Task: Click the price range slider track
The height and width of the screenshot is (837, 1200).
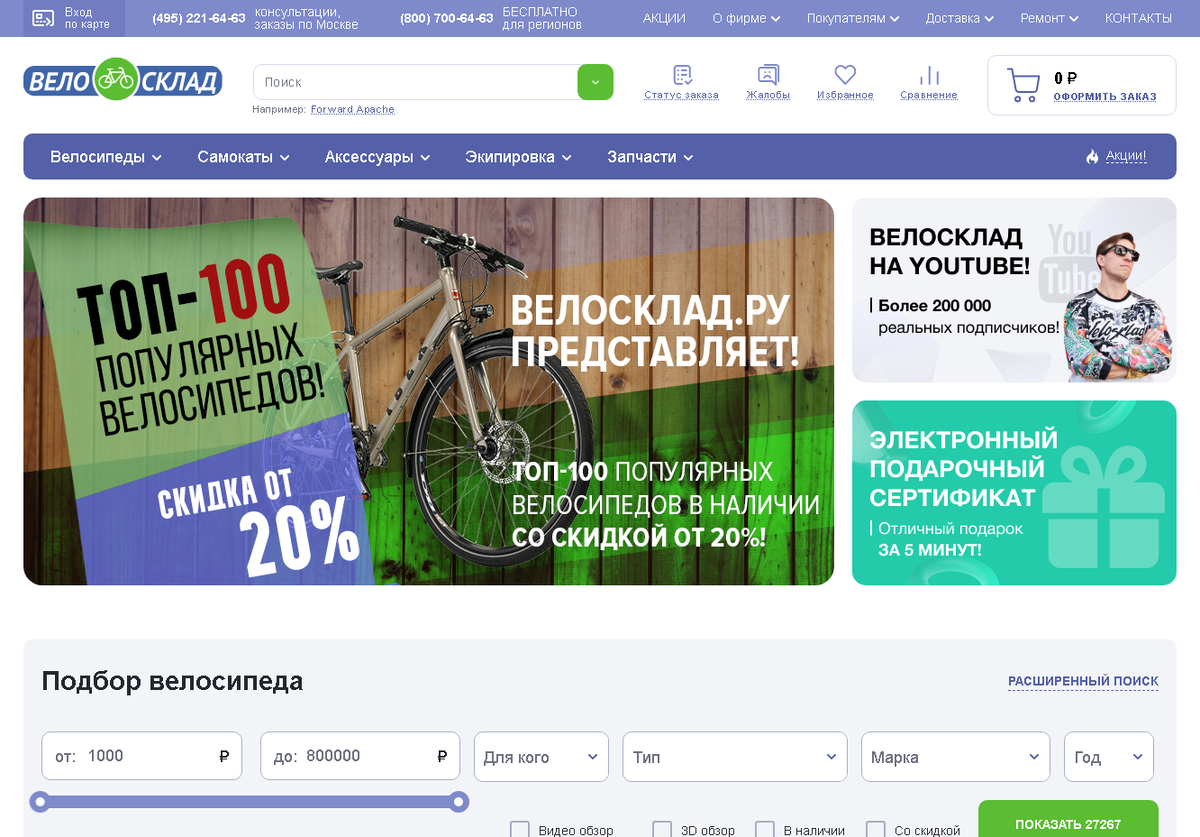Action: [249, 801]
